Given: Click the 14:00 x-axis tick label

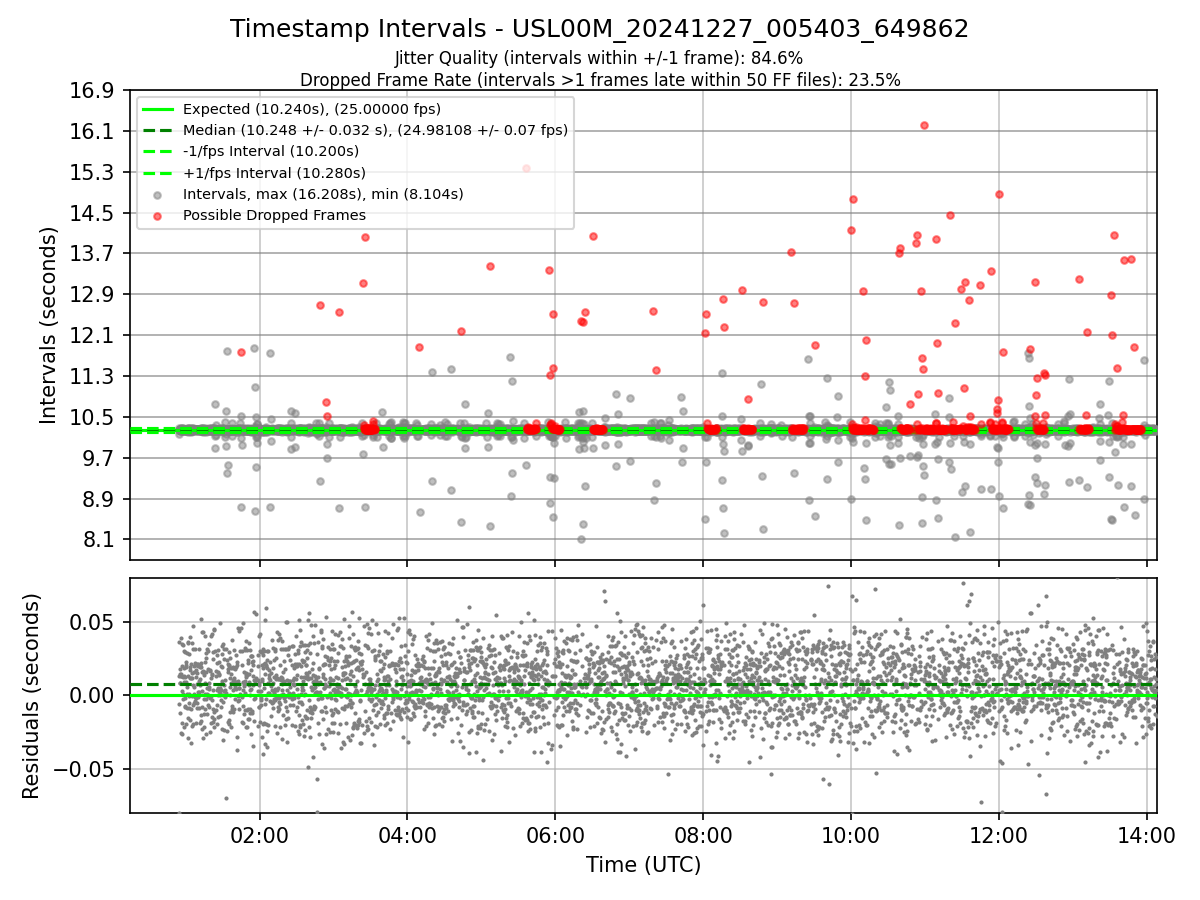Looking at the screenshot, I should (1146, 835).
